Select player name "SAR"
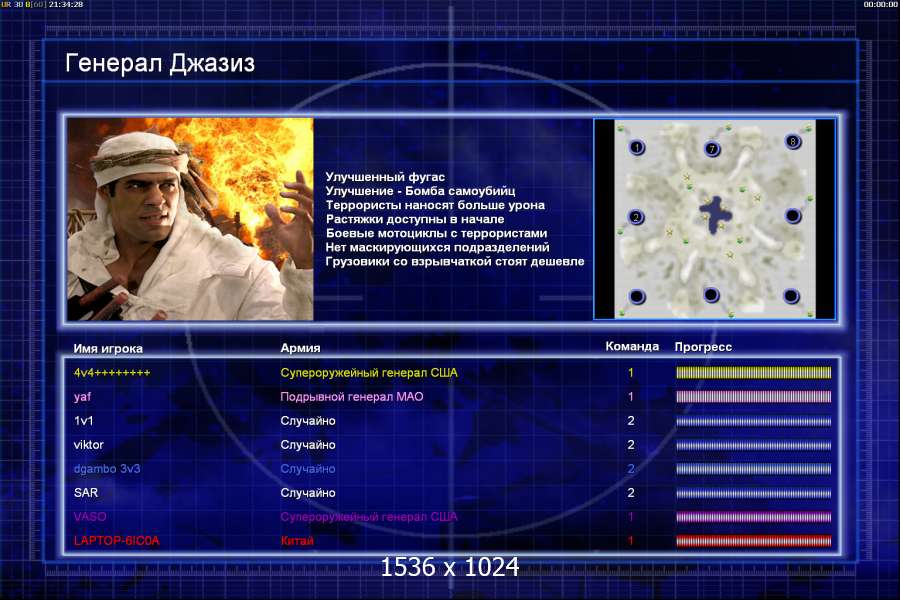The image size is (900, 600). tap(86, 493)
